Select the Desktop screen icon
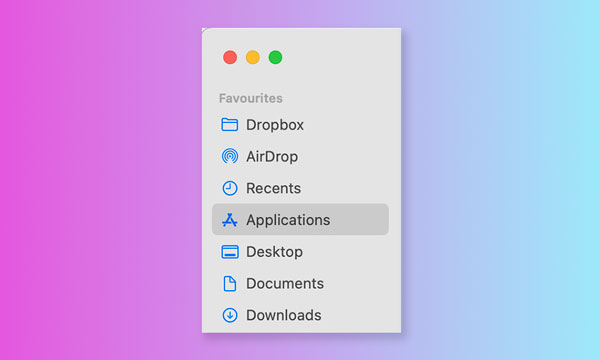 [x=230, y=252]
